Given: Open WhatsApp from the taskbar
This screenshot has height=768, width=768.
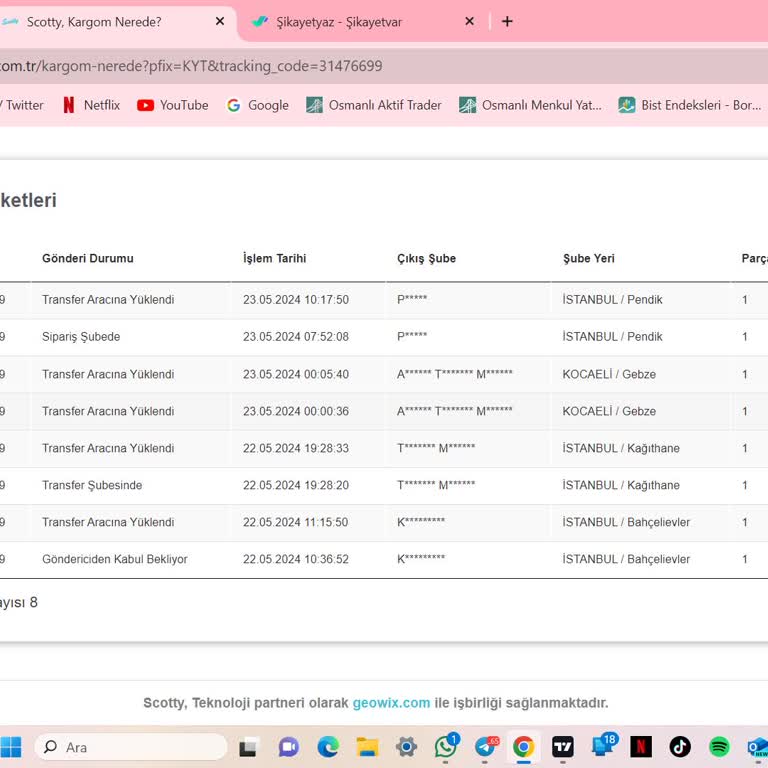Looking at the screenshot, I should coord(446,747).
